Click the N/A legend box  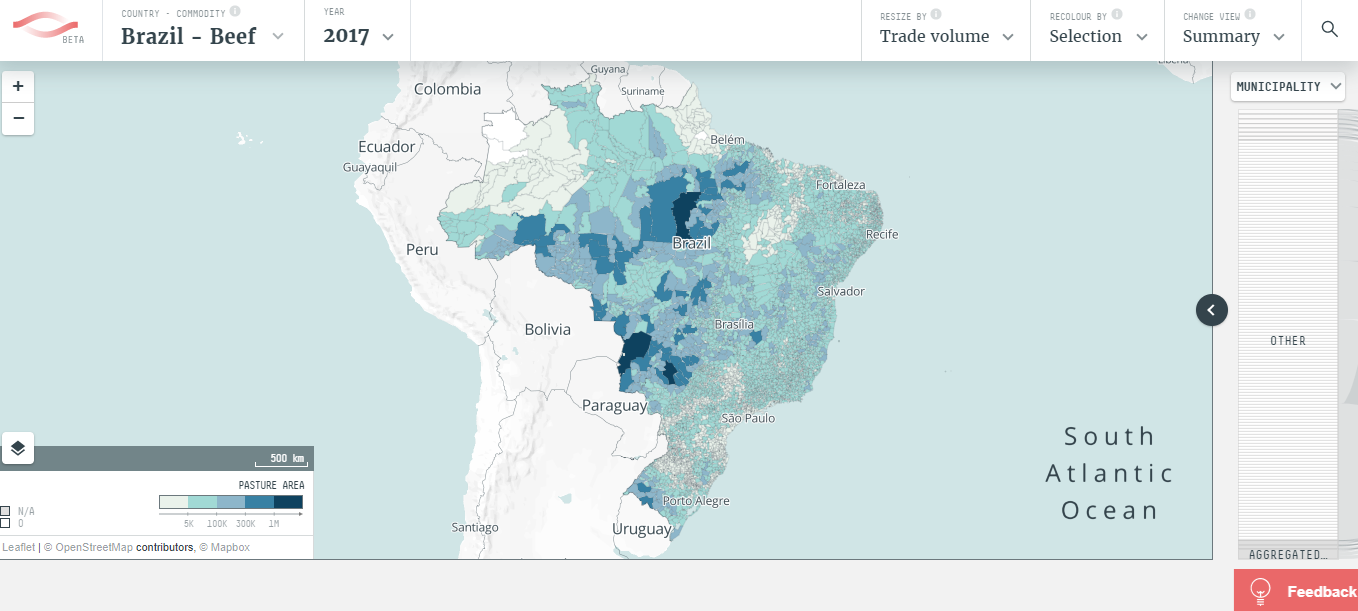click(x=5, y=511)
